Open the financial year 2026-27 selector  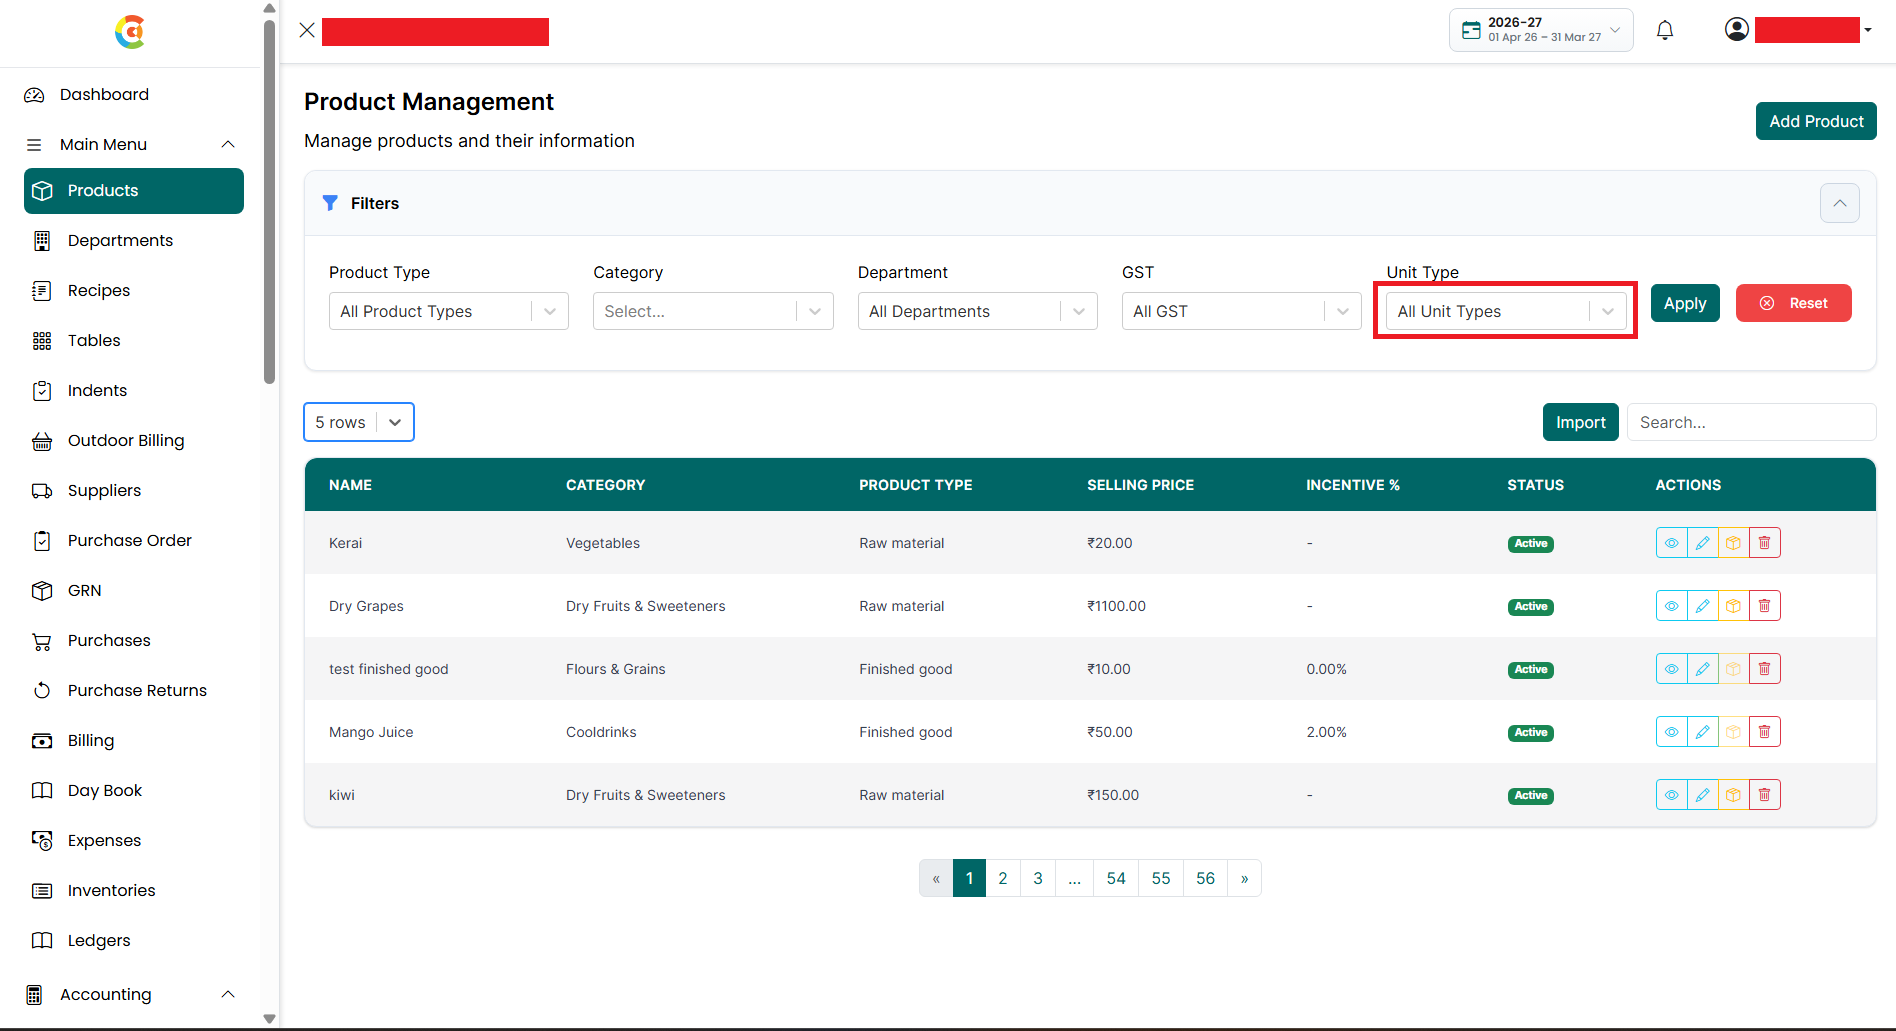[1541, 30]
